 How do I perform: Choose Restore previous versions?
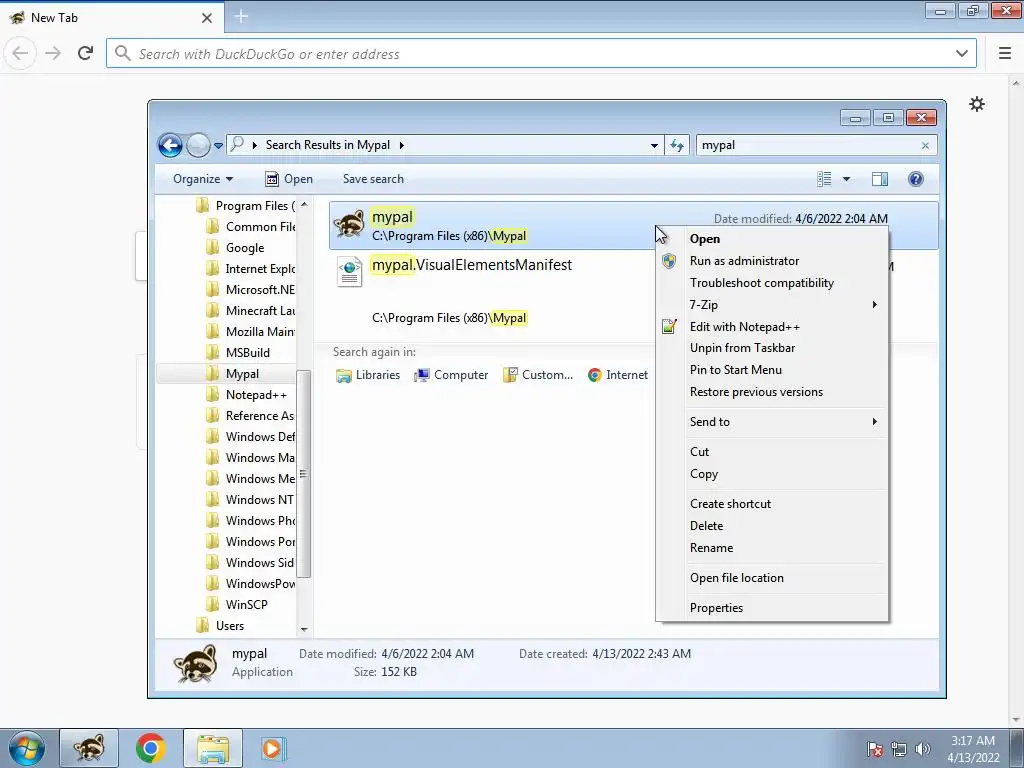(773, 392)
